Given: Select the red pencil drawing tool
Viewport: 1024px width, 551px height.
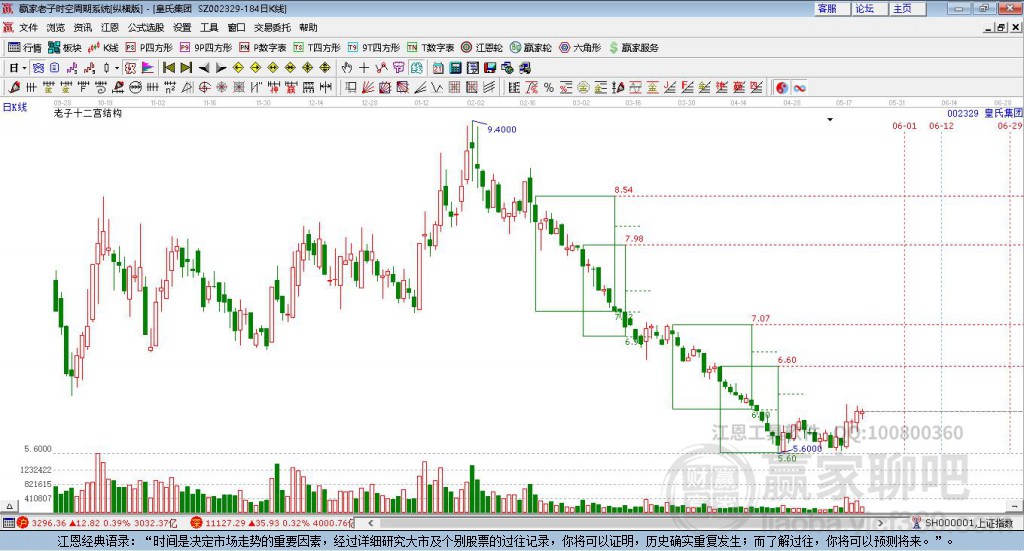Looking at the screenshot, I should tap(14, 87).
